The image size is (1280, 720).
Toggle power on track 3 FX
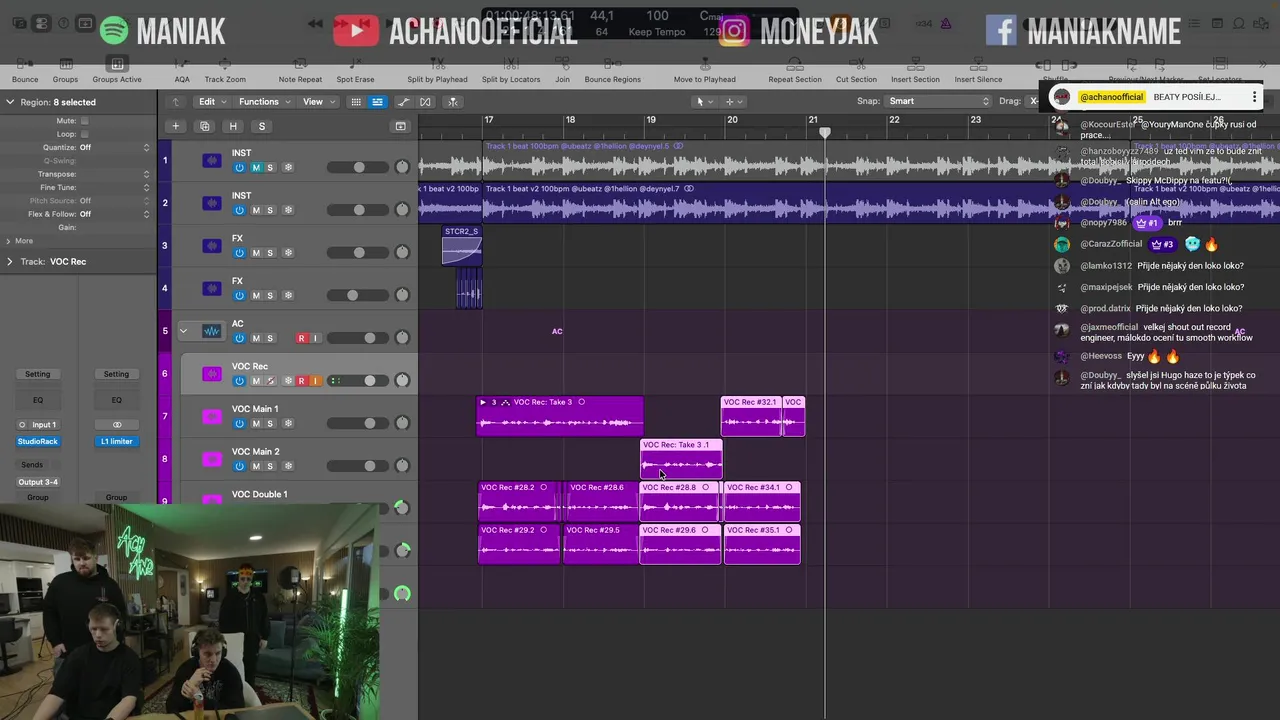(x=239, y=253)
